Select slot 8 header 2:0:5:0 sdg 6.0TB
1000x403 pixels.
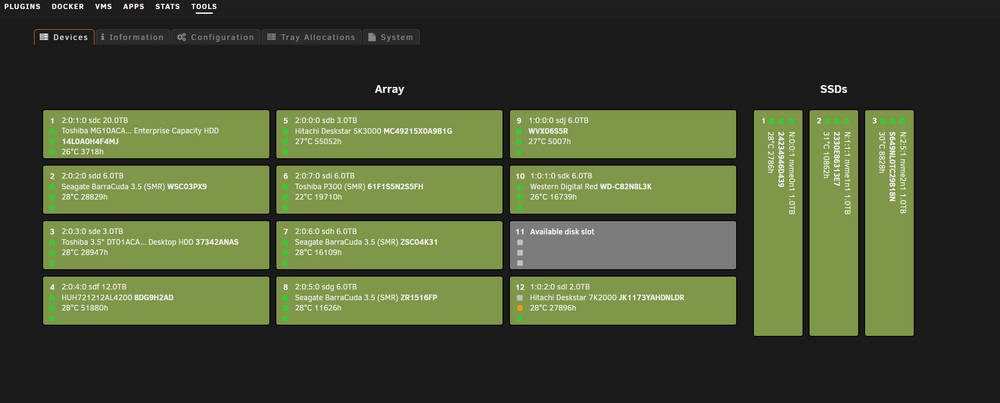pos(326,287)
